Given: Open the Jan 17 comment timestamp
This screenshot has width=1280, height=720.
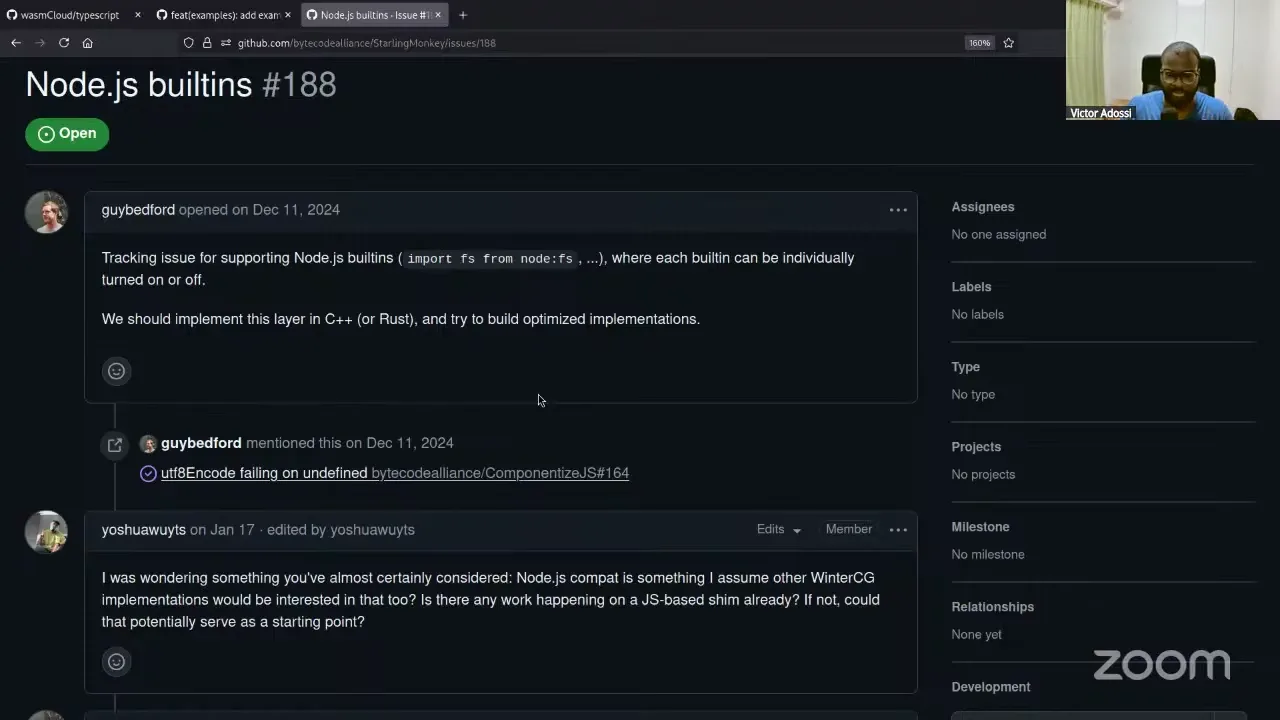Looking at the screenshot, I should [x=232, y=530].
